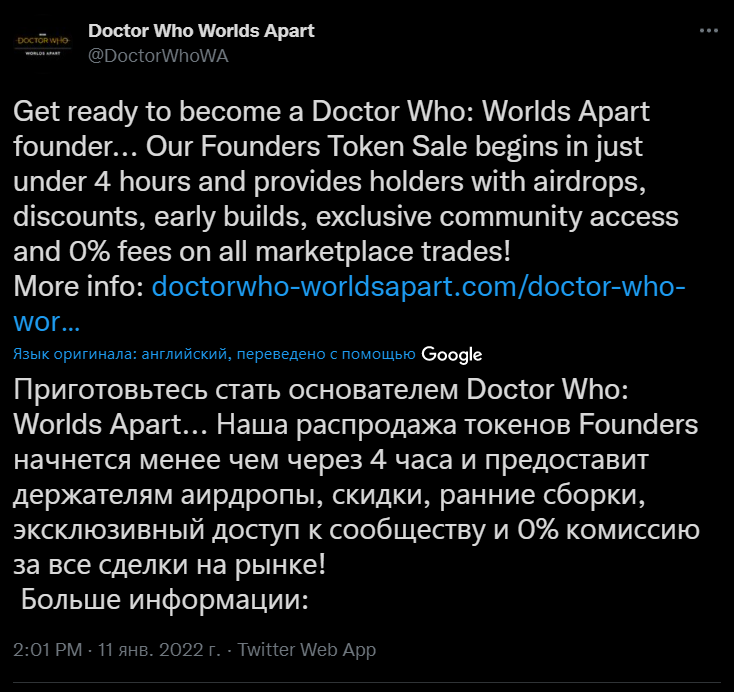The height and width of the screenshot is (692, 734).
Task: Click the Doctor Who Worlds Apart avatar
Action: pos(43,45)
